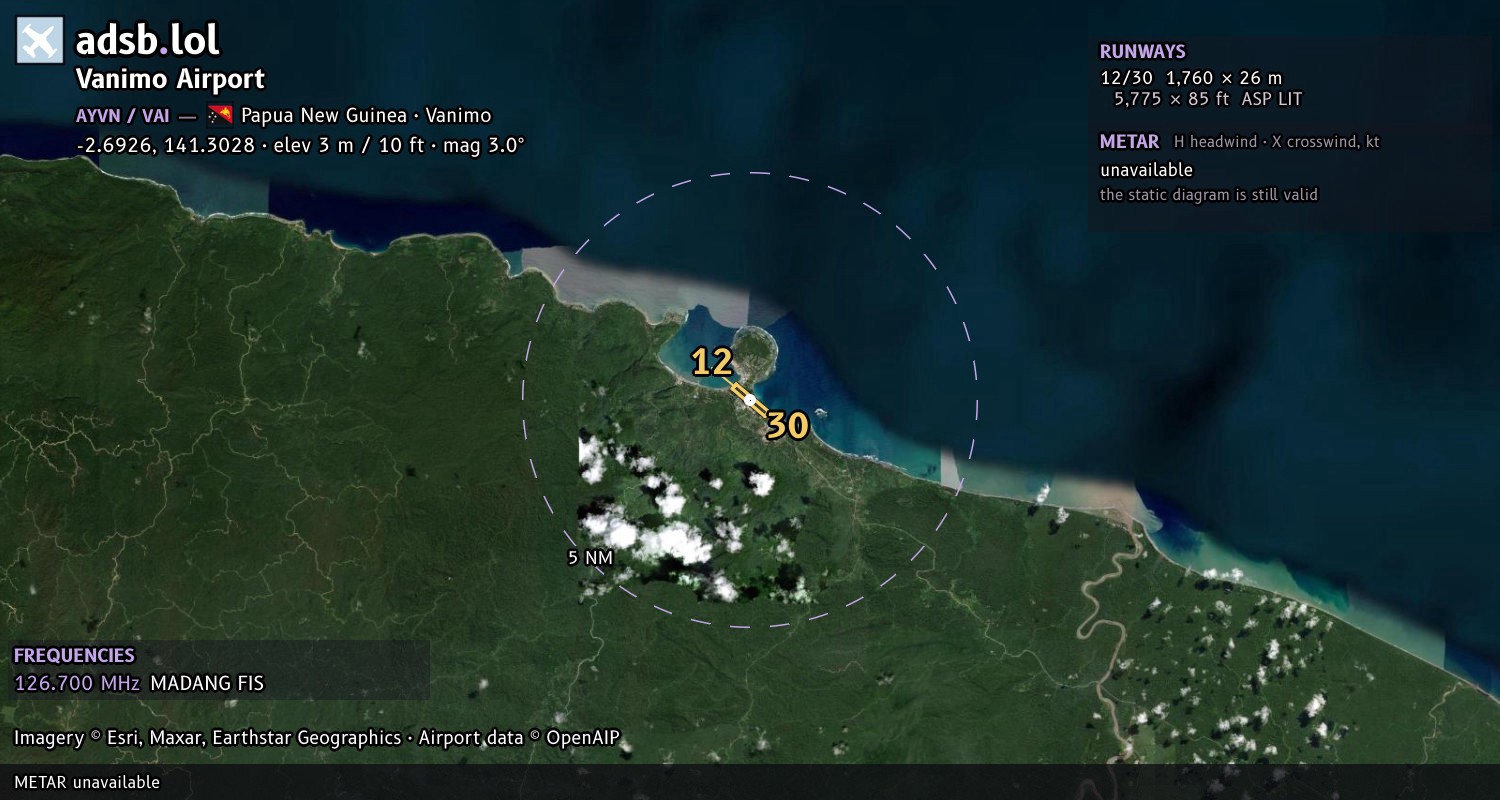Screen dimensions: 1500x800
Task: Click the METAR panel heading
Action: pyautogui.click(x=1129, y=142)
